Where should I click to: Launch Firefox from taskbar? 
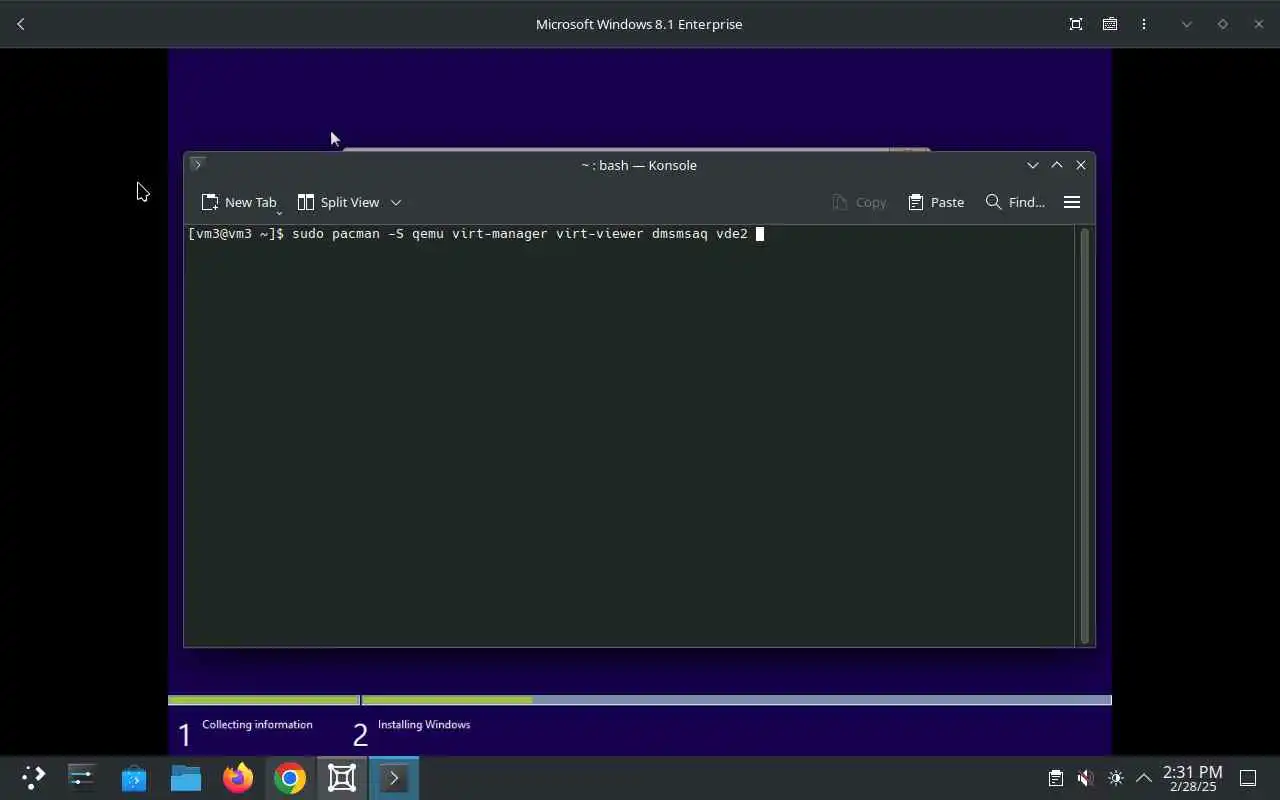click(238, 778)
